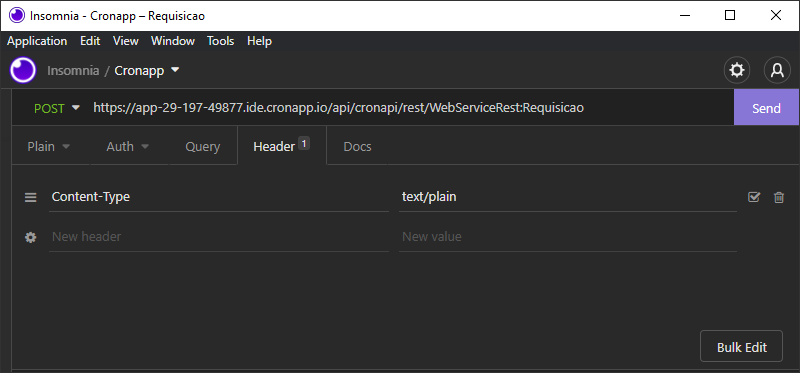Screen dimensions: 800x373
Task: Delete the Content-Type header via trash icon
Action: pos(779,197)
